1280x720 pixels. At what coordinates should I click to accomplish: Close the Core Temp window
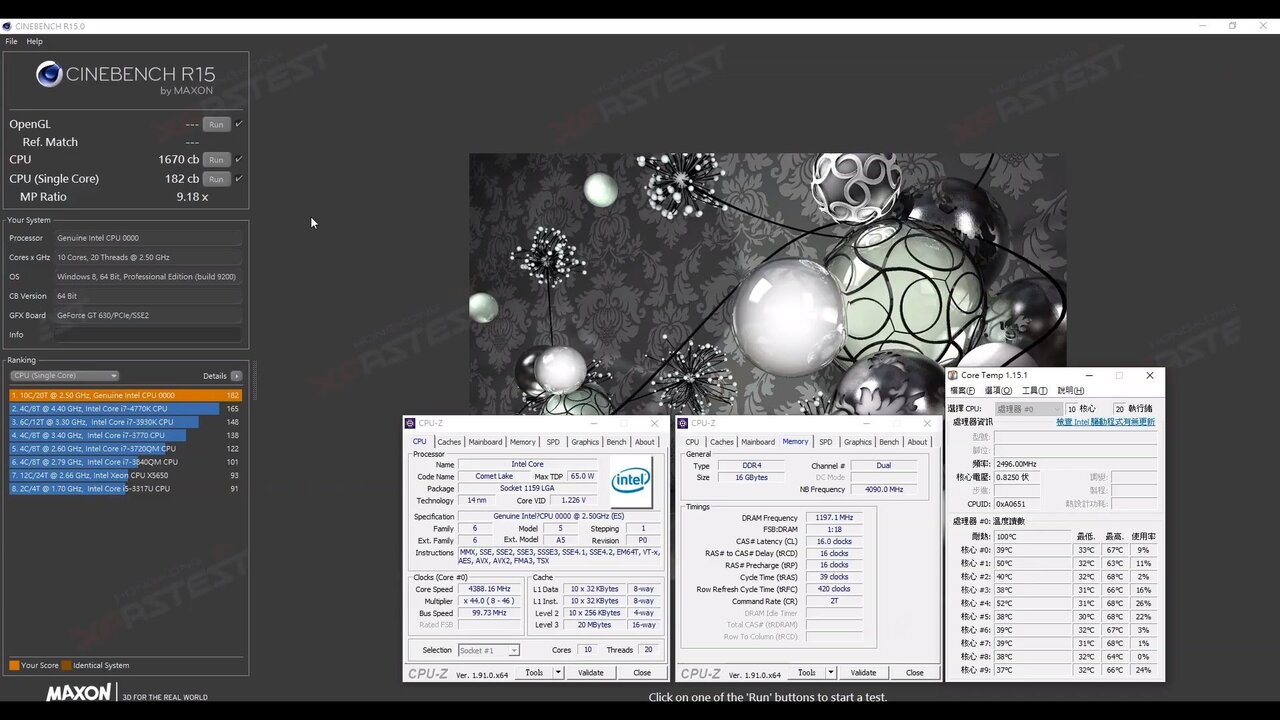[x=1150, y=375]
